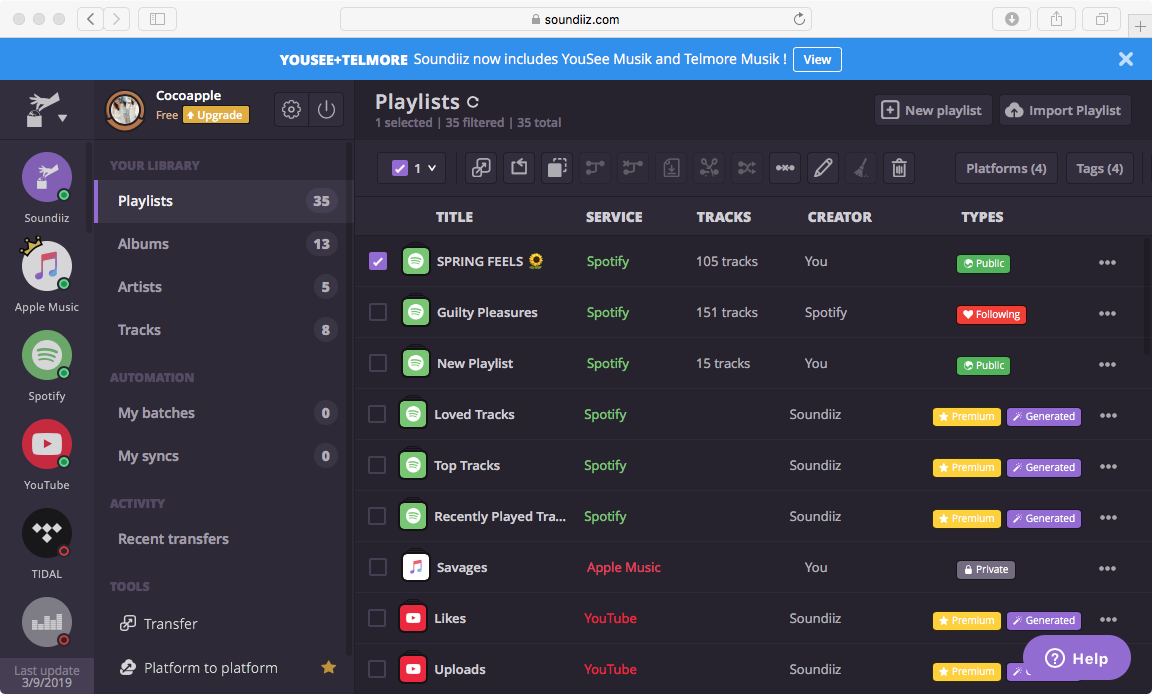Click the shuffle toolbar icon
The image size is (1152, 694).
pyautogui.click(x=747, y=168)
